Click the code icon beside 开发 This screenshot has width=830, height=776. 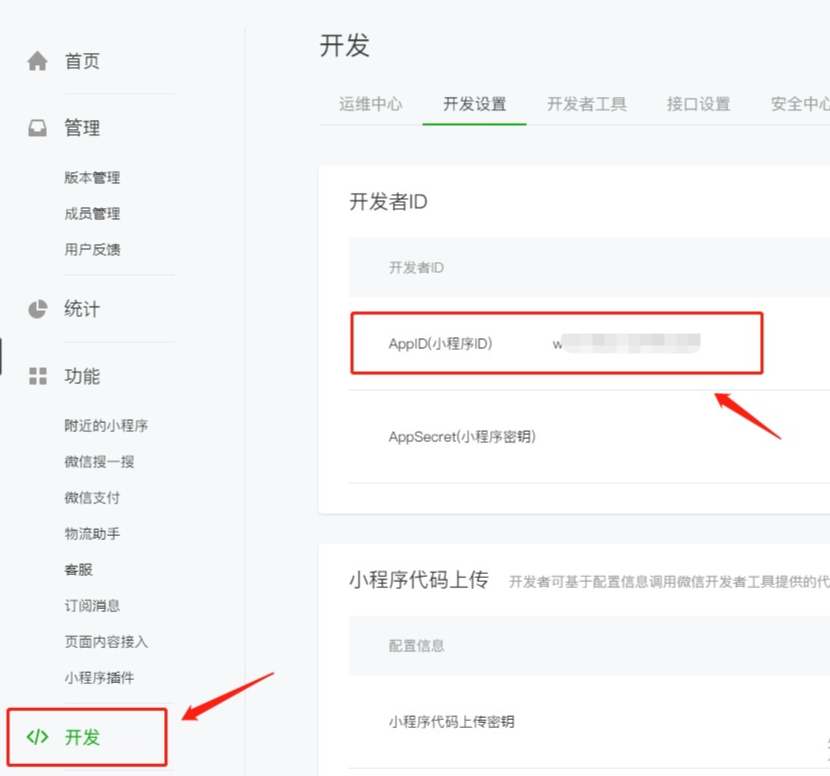[x=38, y=738]
